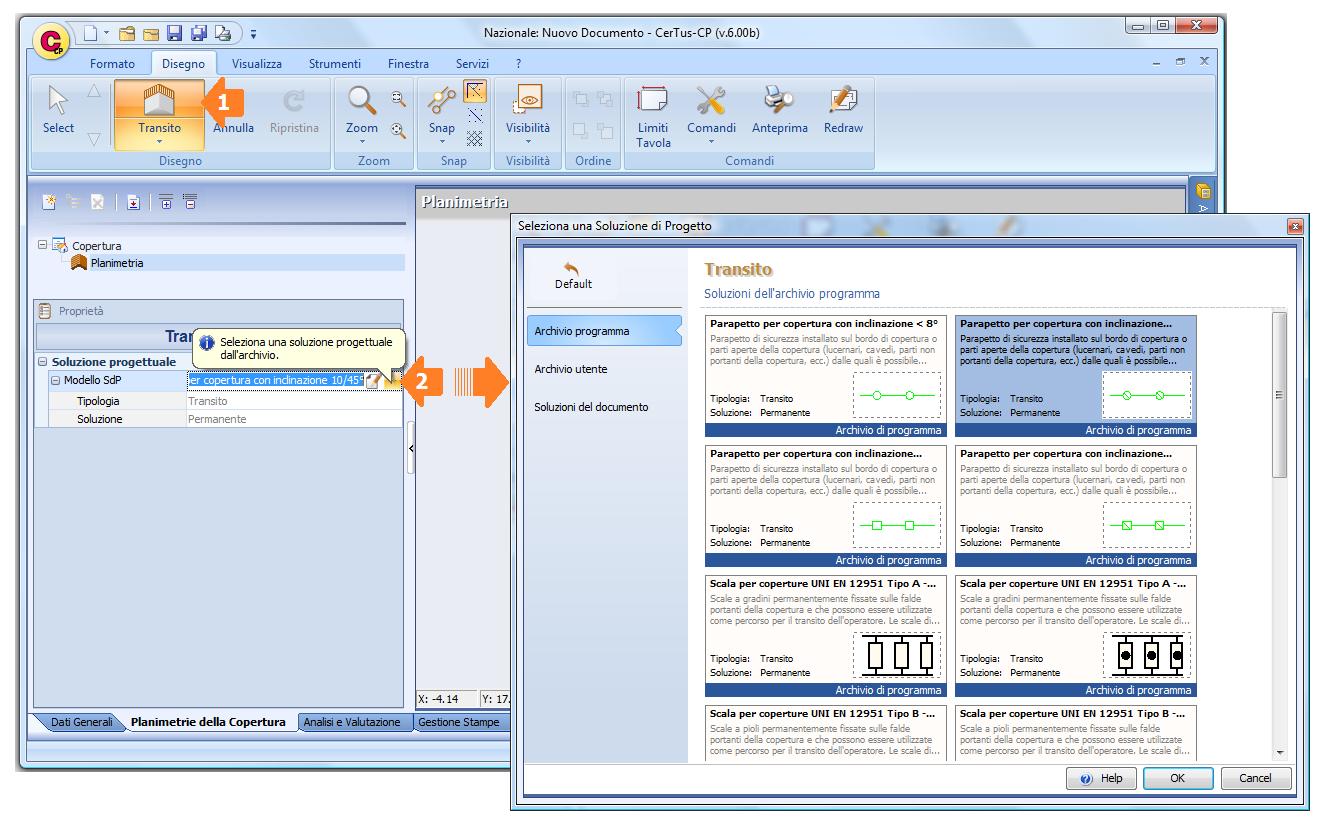Toggle the middle dotted-line snap mode
The image size is (1327, 825).
point(476,116)
